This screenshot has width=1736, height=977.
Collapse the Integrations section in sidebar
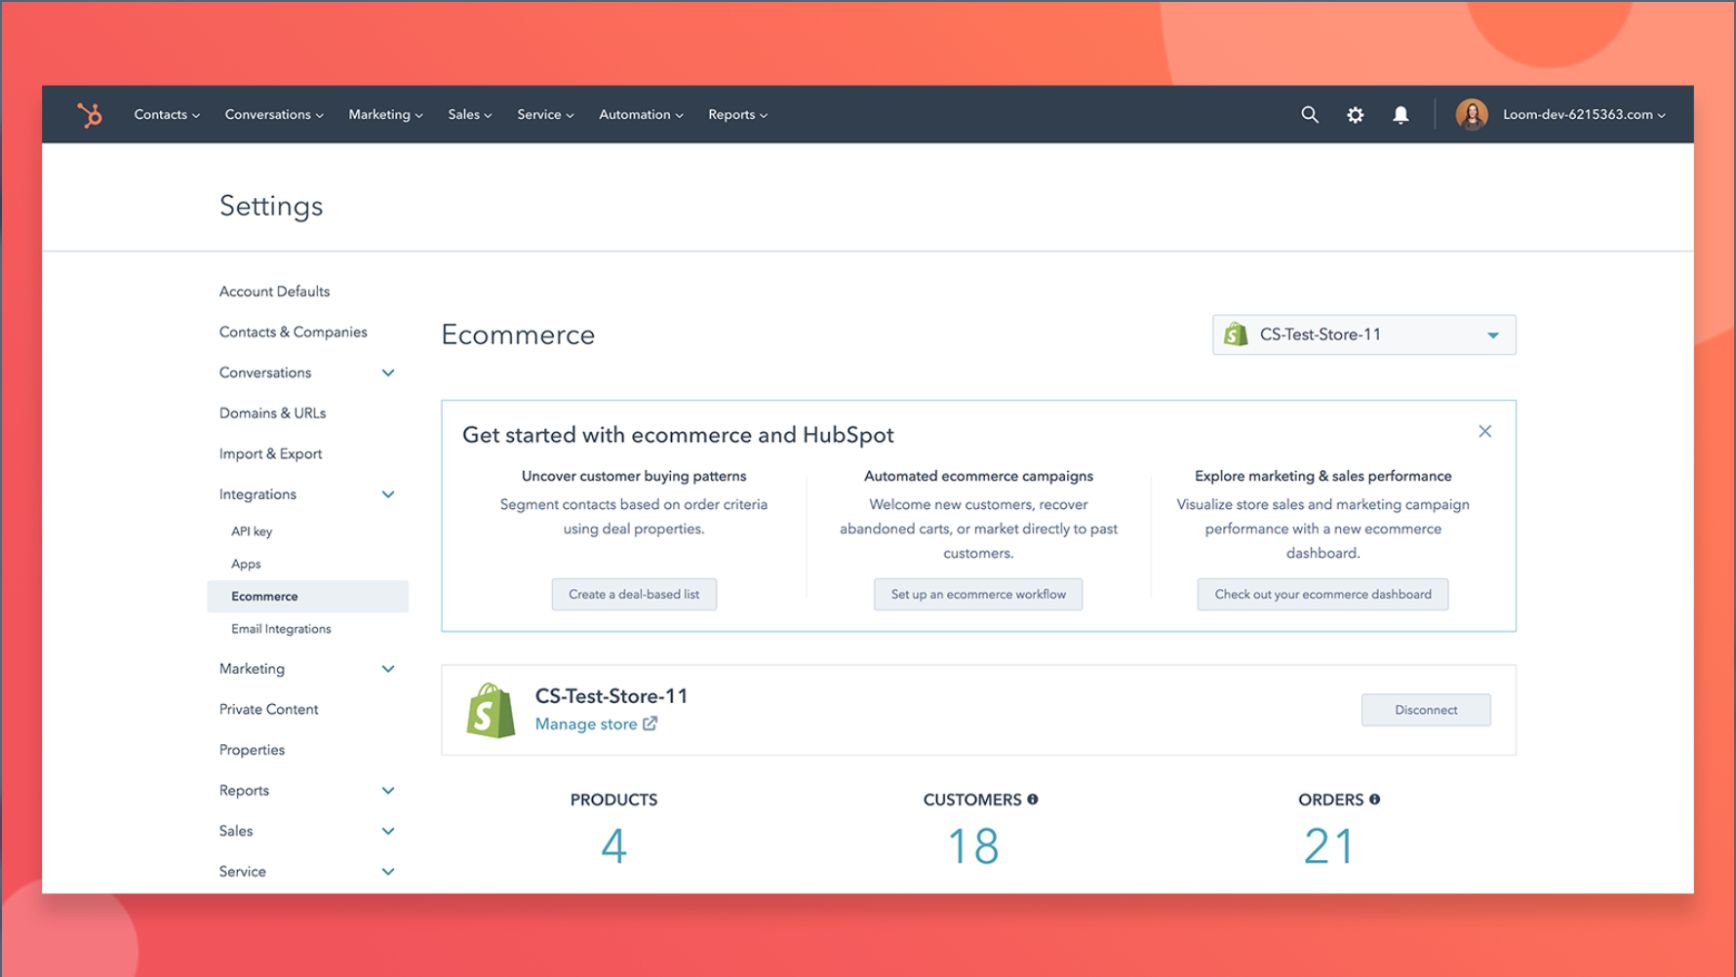pyautogui.click(x=388, y=494)
